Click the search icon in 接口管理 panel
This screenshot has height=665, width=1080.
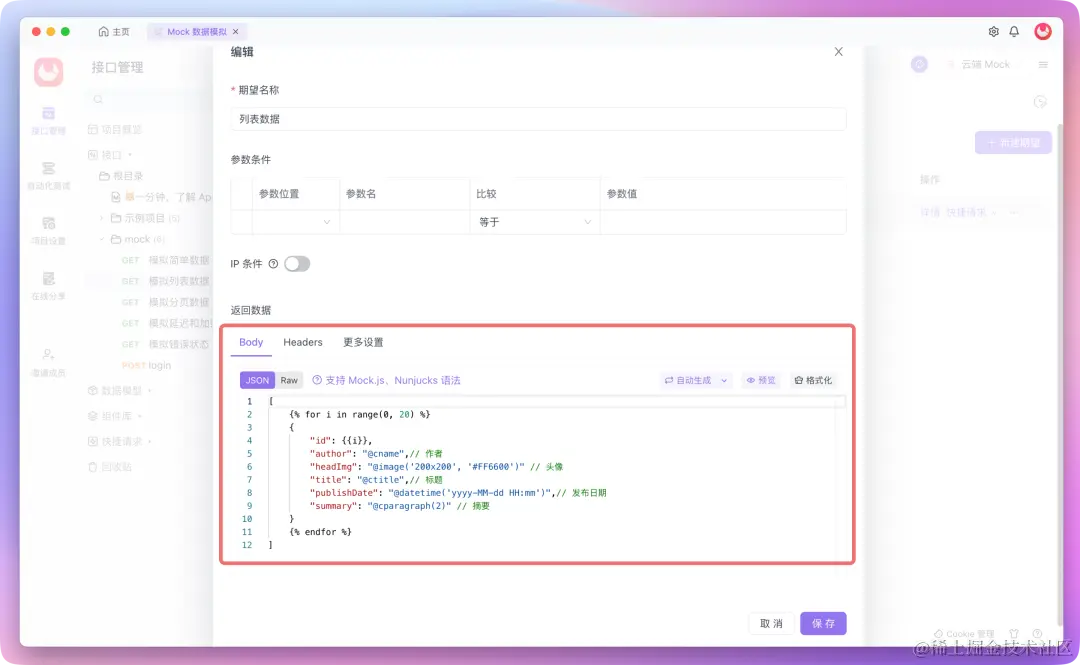(98, 100)
